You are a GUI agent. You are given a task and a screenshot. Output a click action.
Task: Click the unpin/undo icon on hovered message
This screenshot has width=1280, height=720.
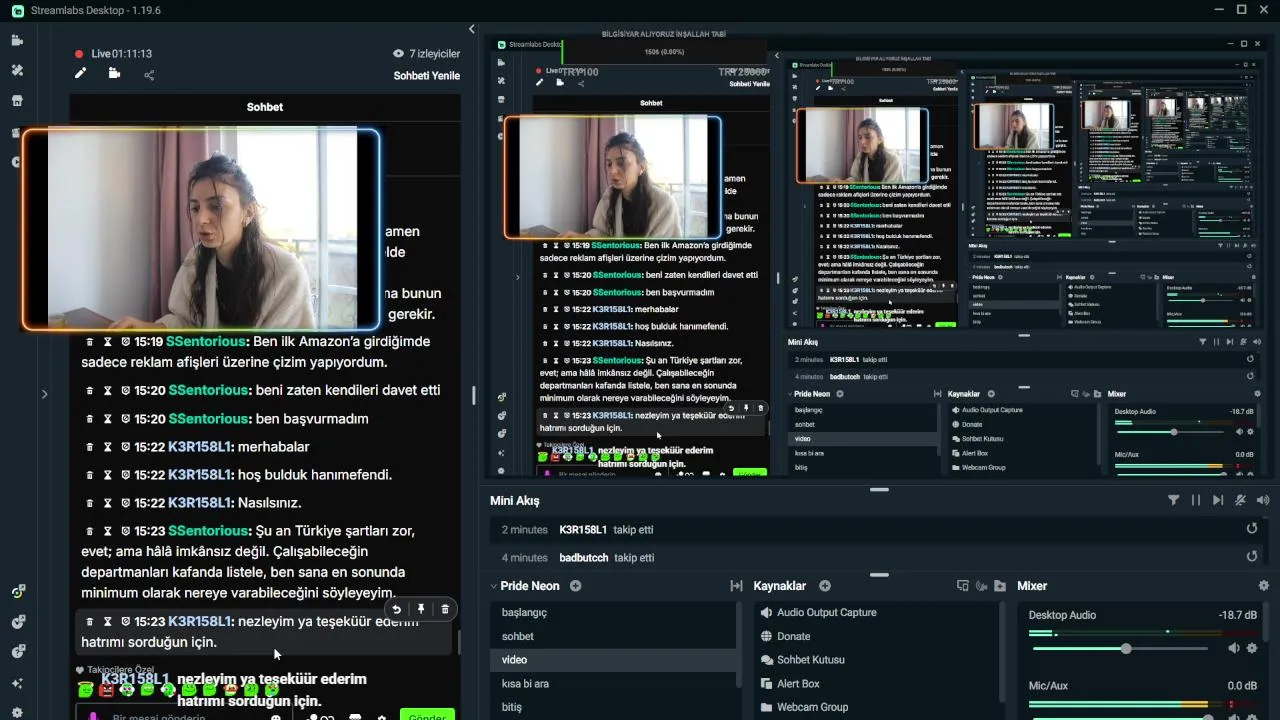point(397,609)
